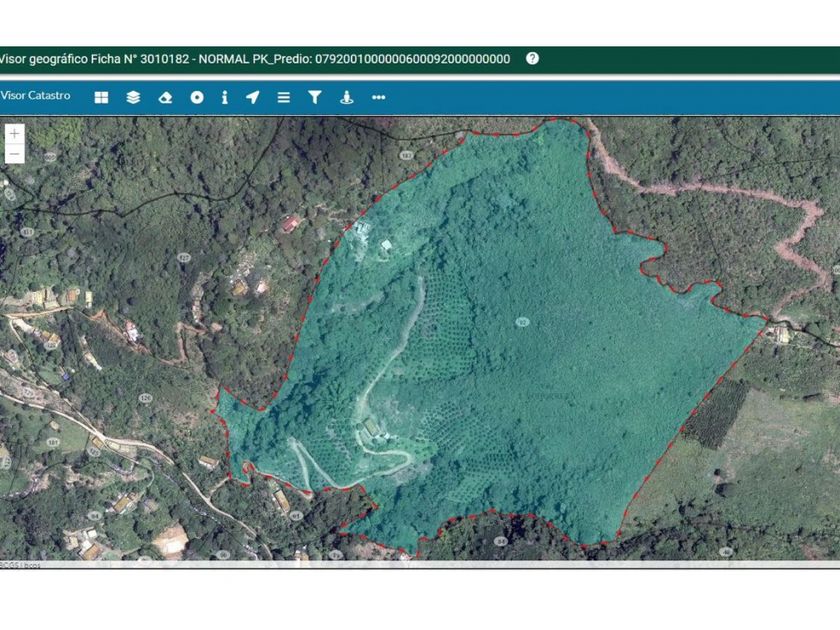Open the basemap gallery grid icon
The width and height of the screenshot is (840, 630).
[101, 97]
